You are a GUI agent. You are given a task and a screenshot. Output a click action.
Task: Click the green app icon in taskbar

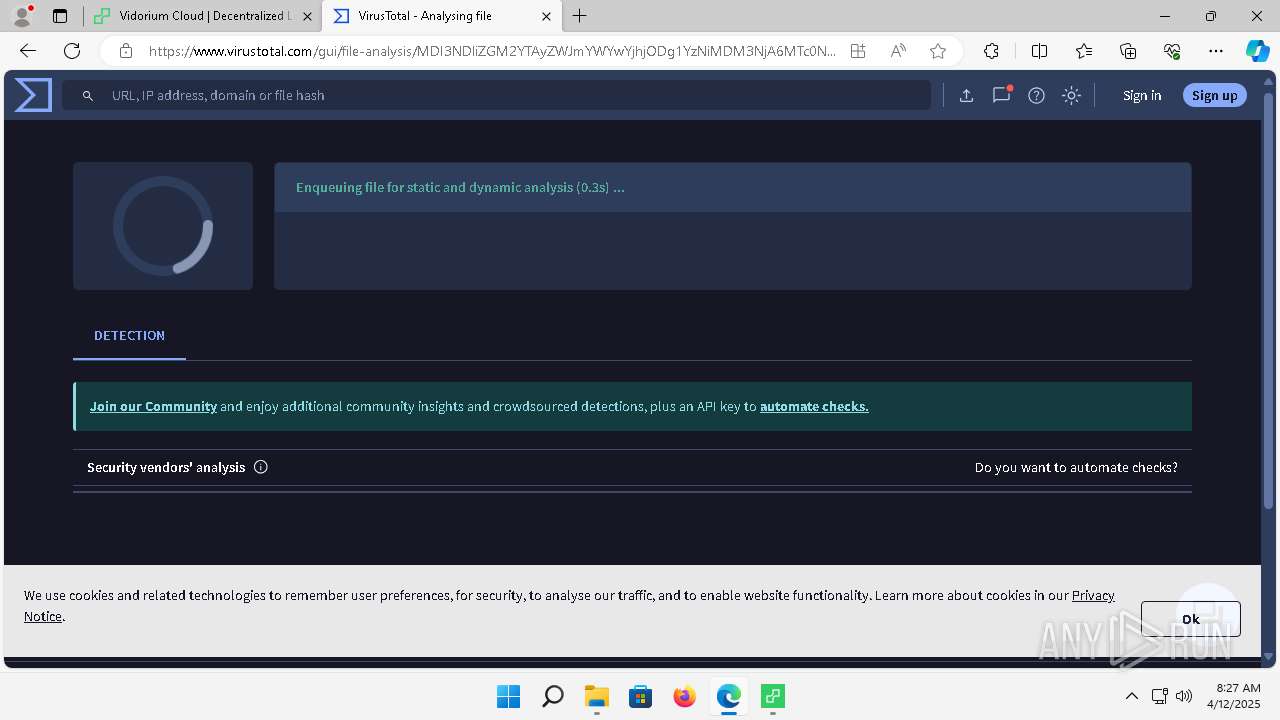click(772, 696)
